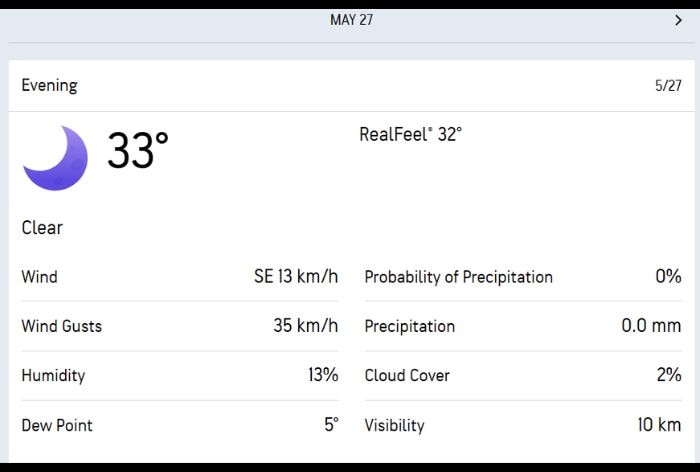Image resolution: width=700 pixels, height=472 pixels.
Task: Click the SE 13 km/h wind value
Action: [296, 276]
